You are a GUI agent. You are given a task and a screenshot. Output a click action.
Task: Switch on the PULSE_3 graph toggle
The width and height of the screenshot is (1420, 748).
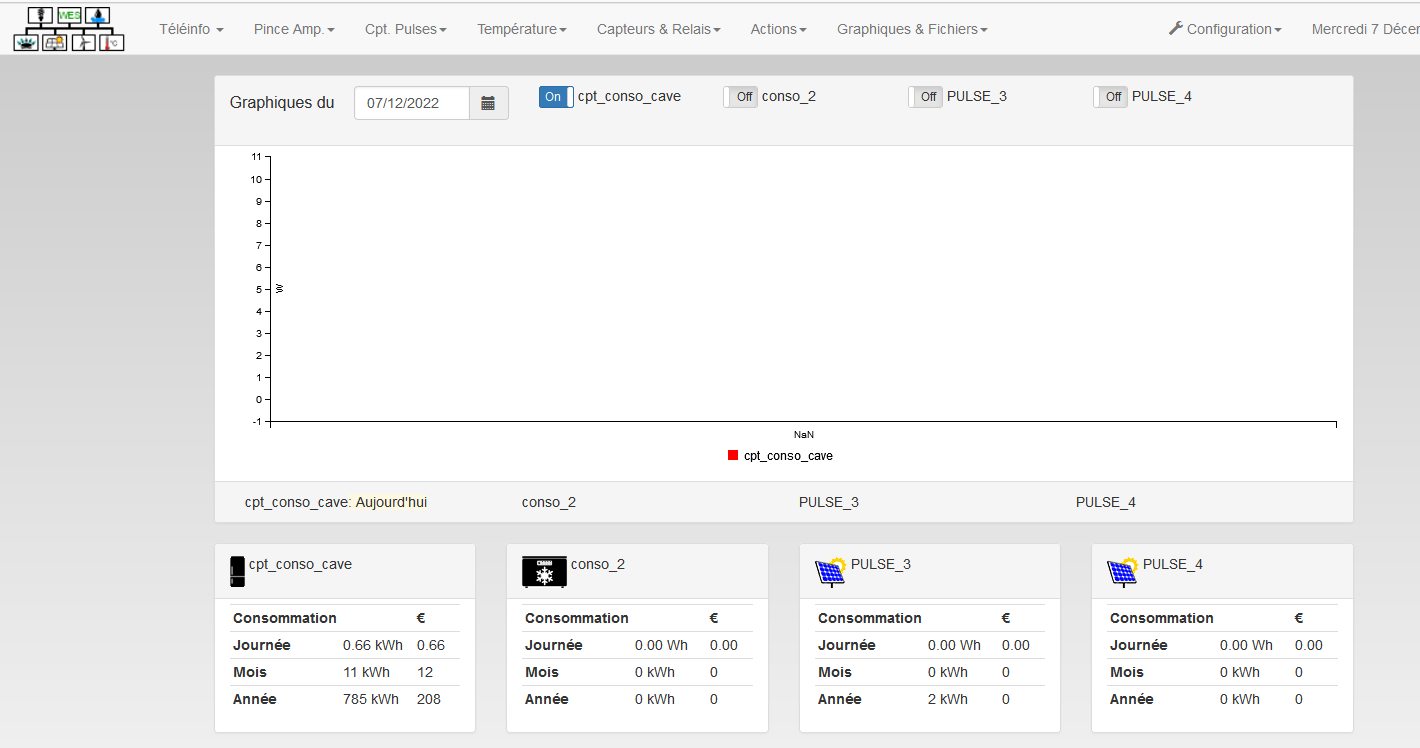pyautogui.click(x=926, y=97)
